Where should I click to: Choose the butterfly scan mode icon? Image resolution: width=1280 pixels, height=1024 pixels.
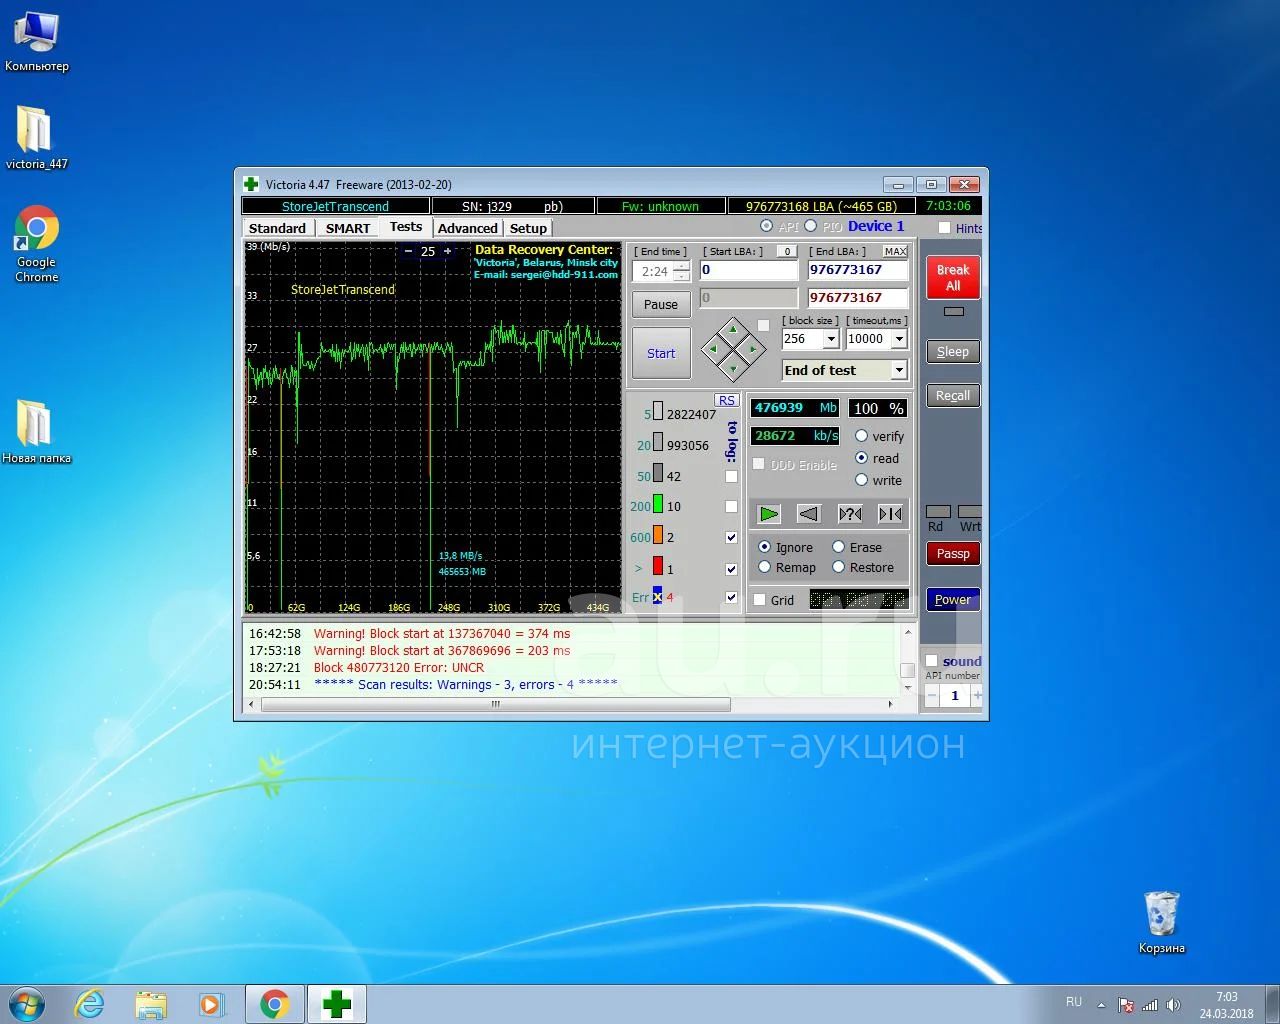[x=890, y=514]
